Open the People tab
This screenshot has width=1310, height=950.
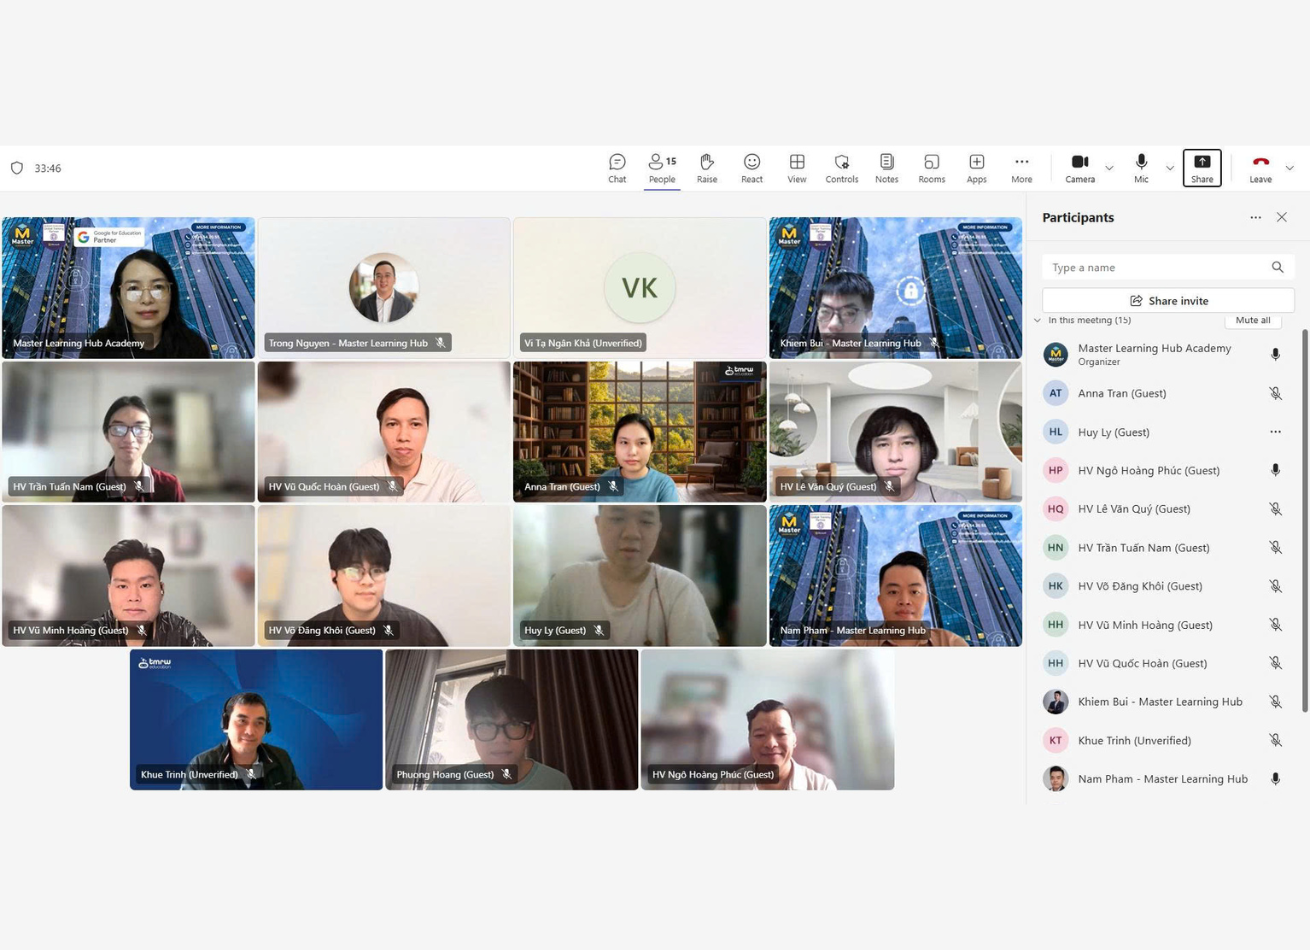tap(661, 168)
